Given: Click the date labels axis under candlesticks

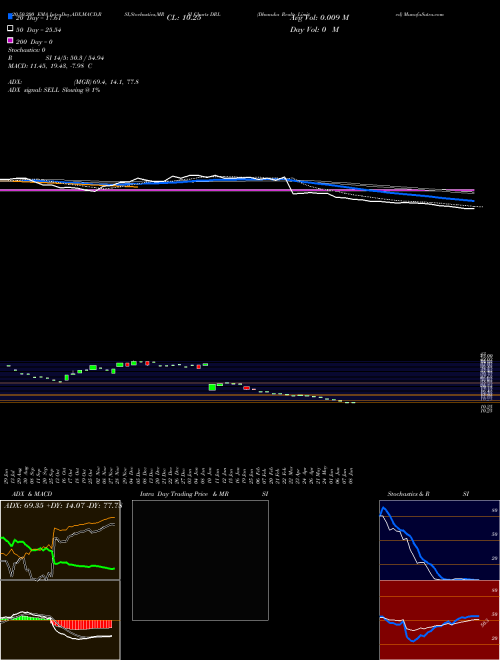Looking at the screenshot, I should click(x=179, y=474).
